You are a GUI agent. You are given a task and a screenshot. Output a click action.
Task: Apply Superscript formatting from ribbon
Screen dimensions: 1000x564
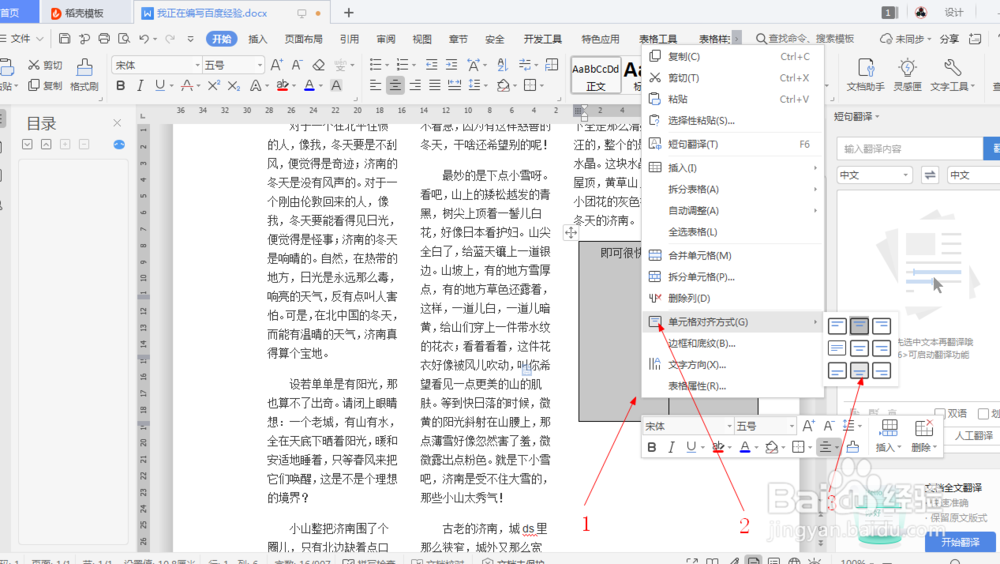click(214, 85)
